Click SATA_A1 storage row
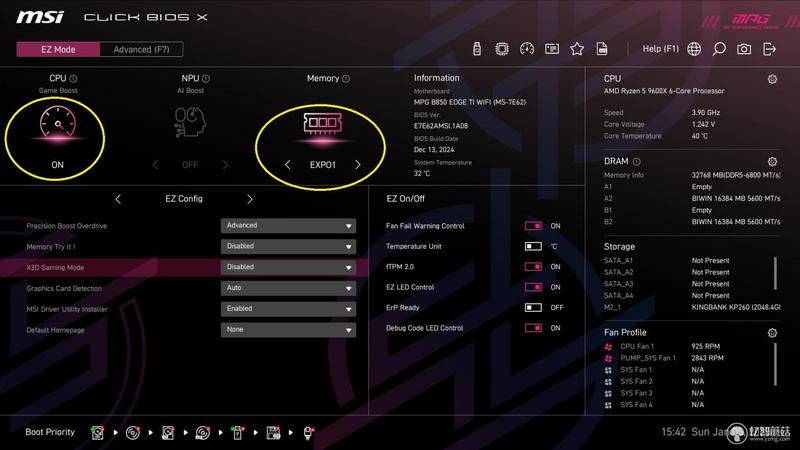 pyautogui.click(x=667, y=261)
